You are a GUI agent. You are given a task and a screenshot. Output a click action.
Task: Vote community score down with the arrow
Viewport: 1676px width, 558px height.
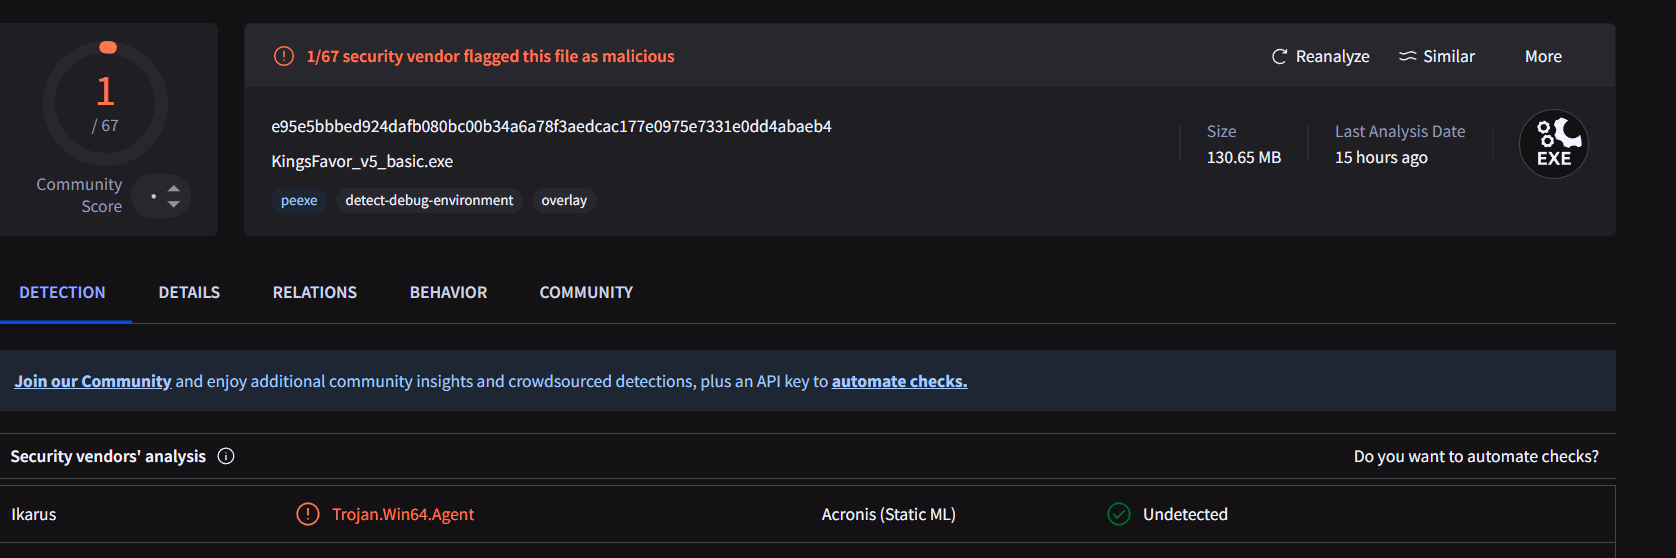coord(174,204)
